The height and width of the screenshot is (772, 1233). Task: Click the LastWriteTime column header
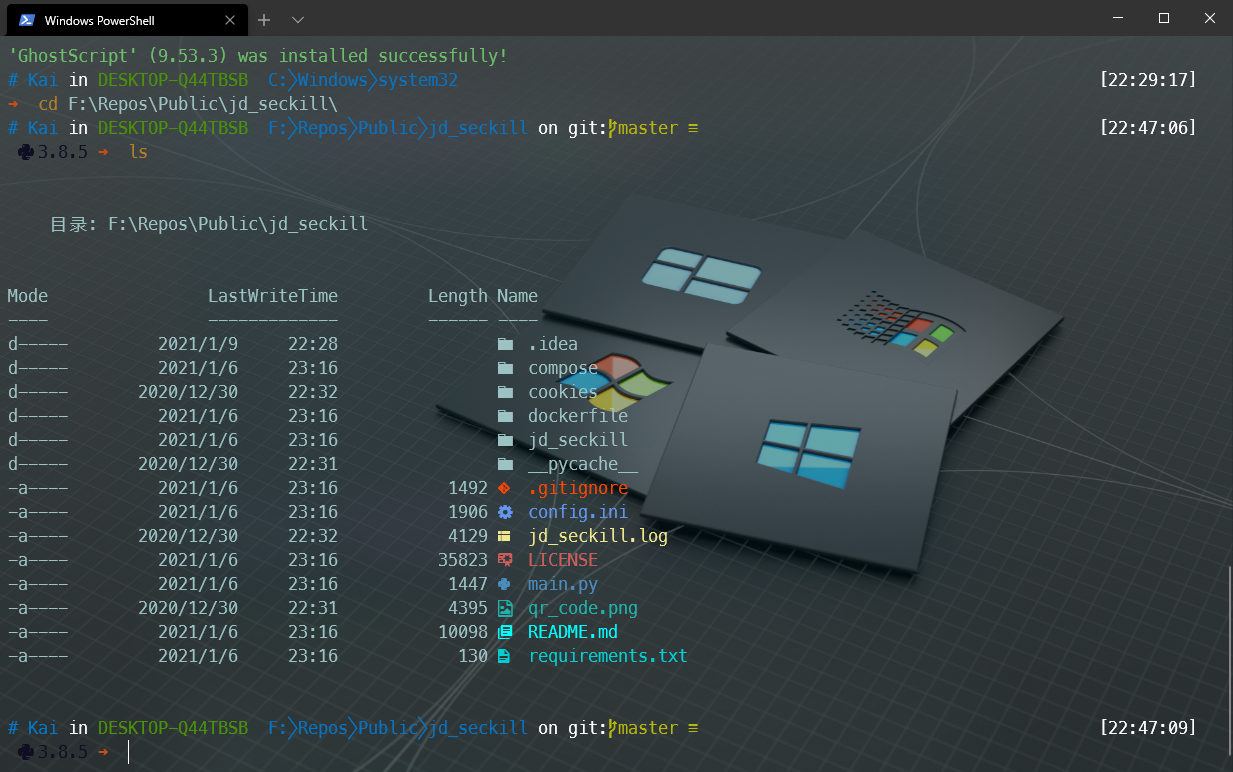tap(273, 296)
